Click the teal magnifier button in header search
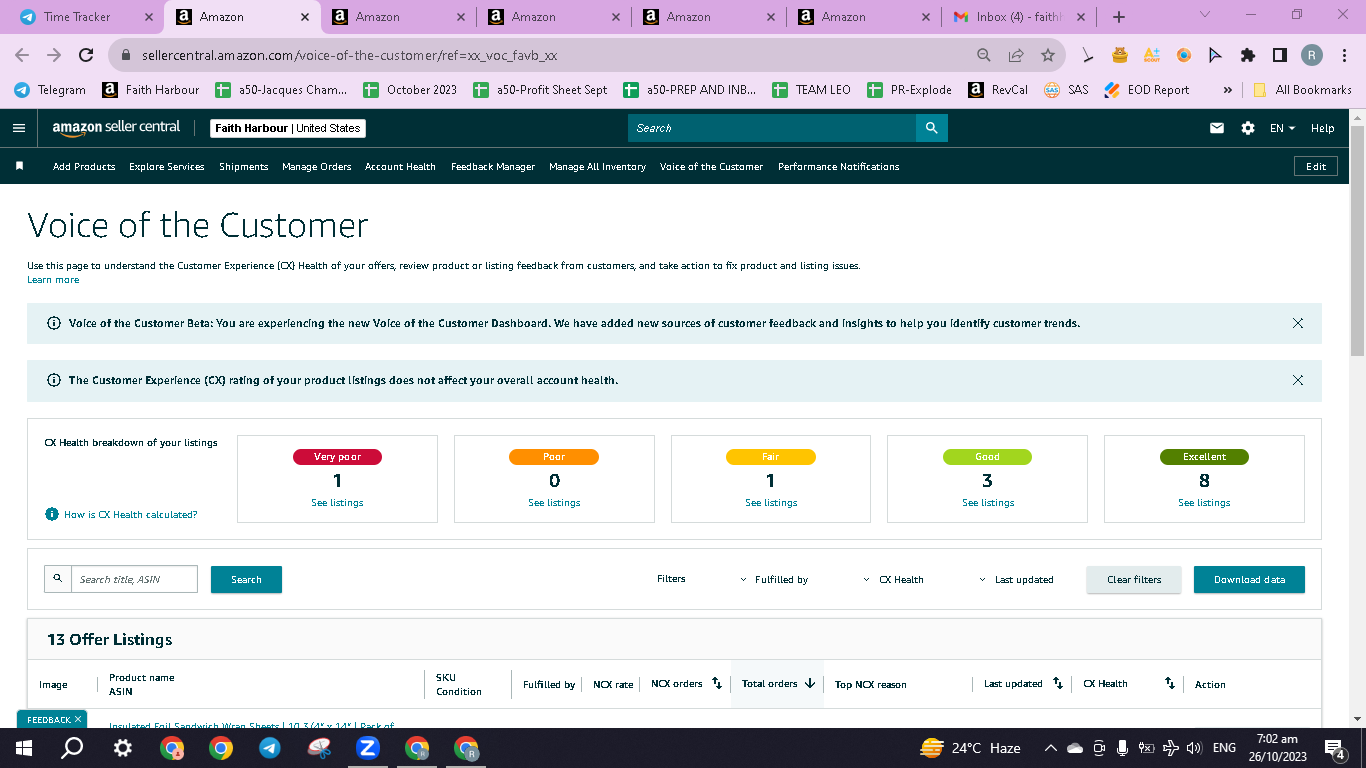This screenshot has height=768, width=1366. coord(931,128)
